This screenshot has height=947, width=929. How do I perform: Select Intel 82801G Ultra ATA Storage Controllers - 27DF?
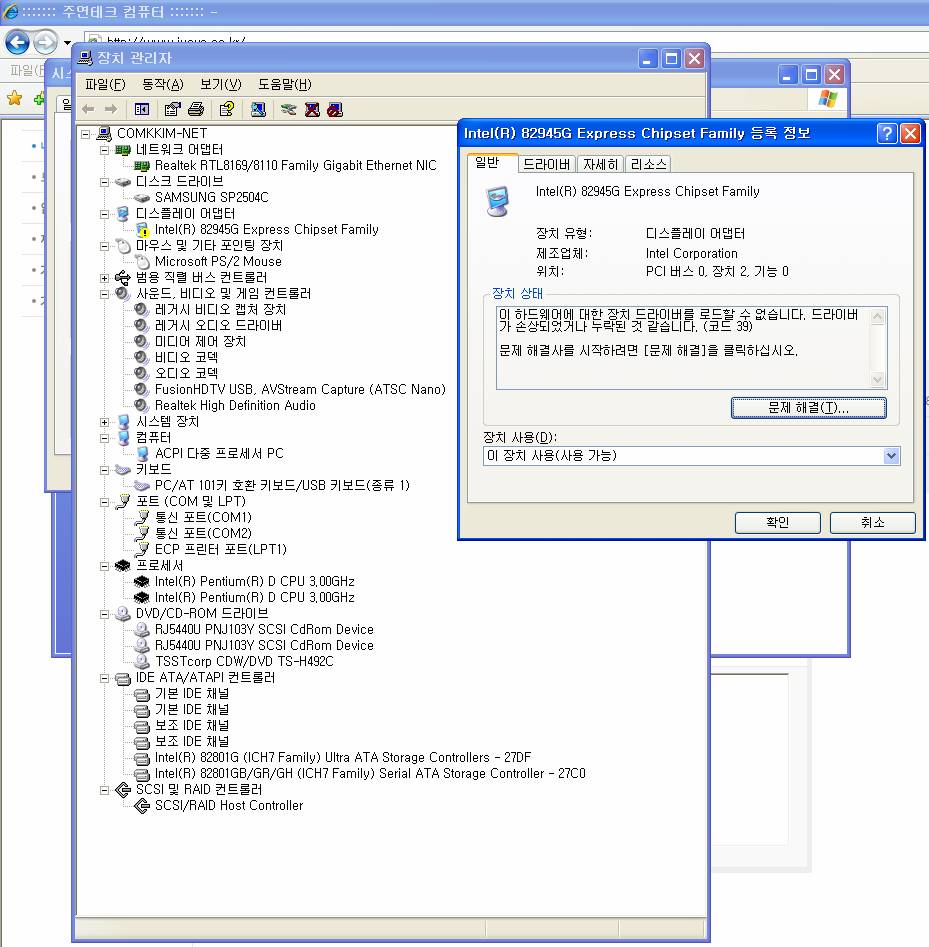(343, 758)
